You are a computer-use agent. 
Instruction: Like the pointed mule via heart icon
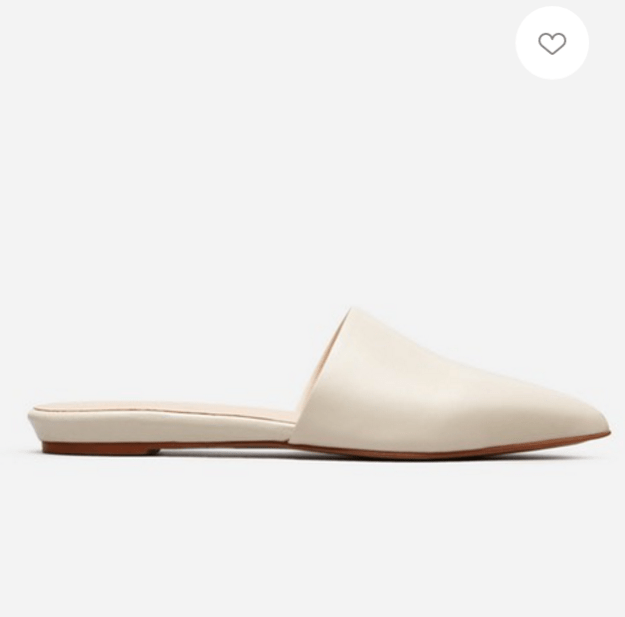pyautogui.click(x=552, y=43)
